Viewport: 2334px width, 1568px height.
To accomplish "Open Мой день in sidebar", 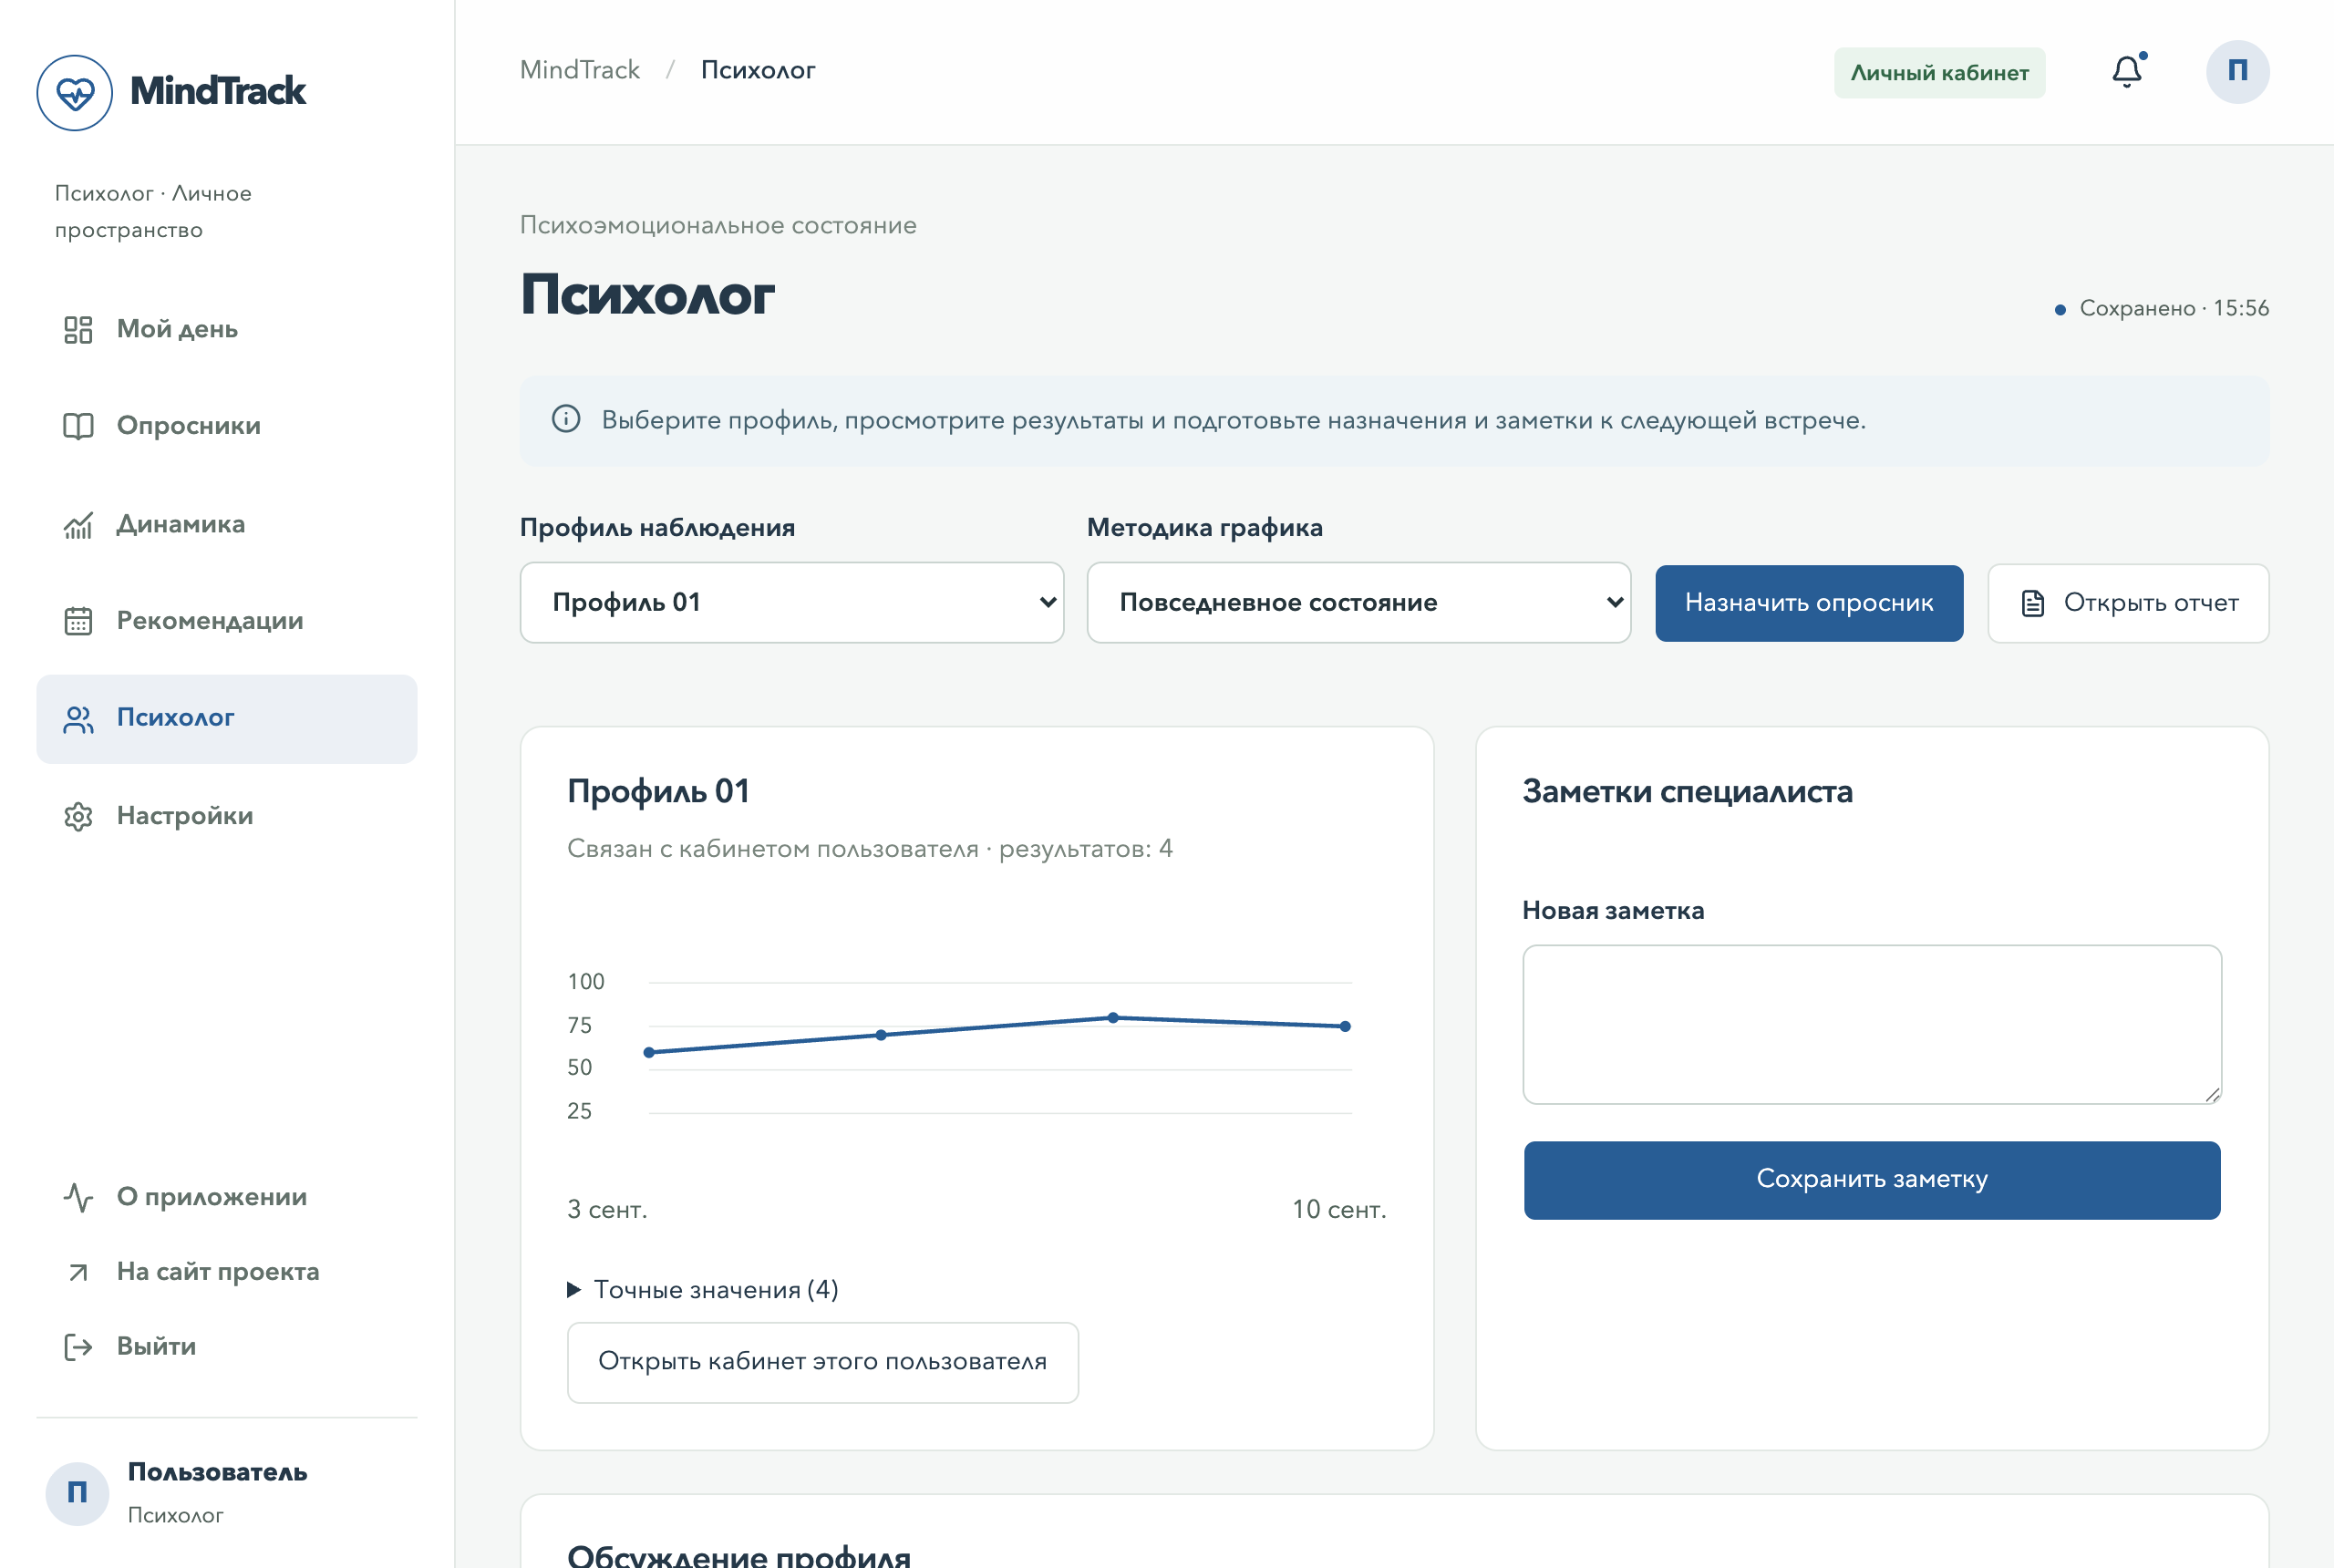I will pos(227,329).
